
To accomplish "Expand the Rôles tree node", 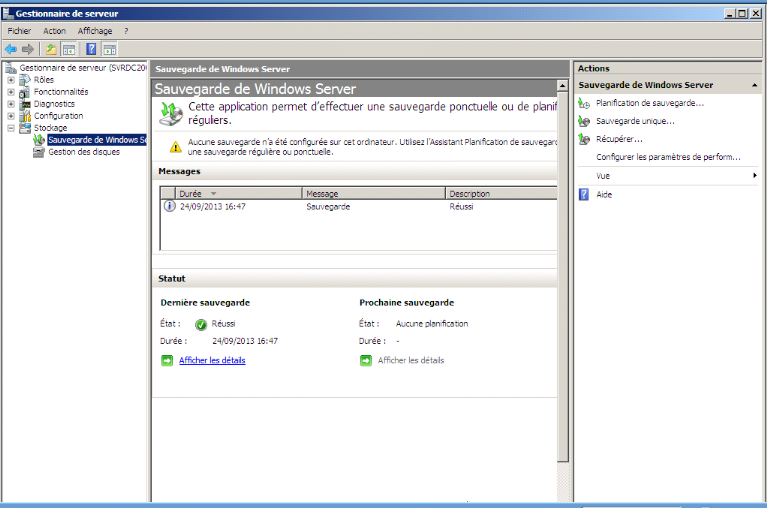I will coord(11,80).
